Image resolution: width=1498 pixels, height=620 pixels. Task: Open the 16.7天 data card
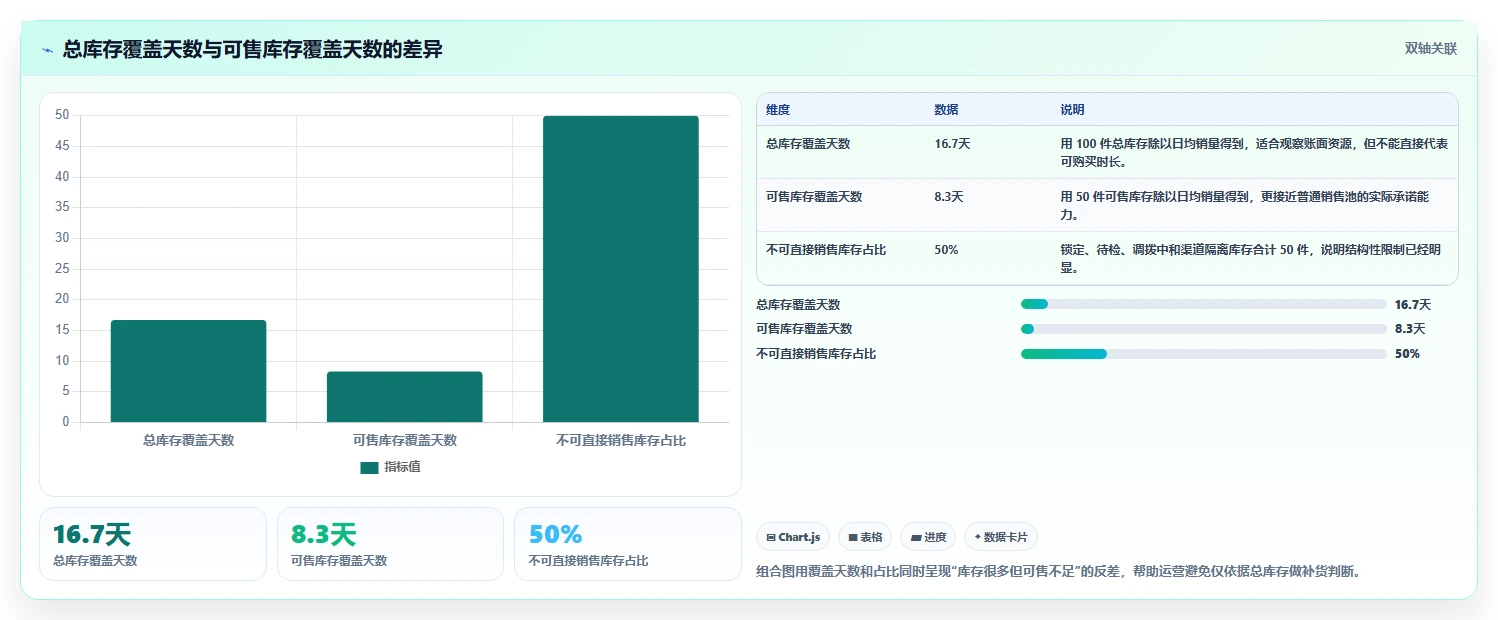[153, 544]
